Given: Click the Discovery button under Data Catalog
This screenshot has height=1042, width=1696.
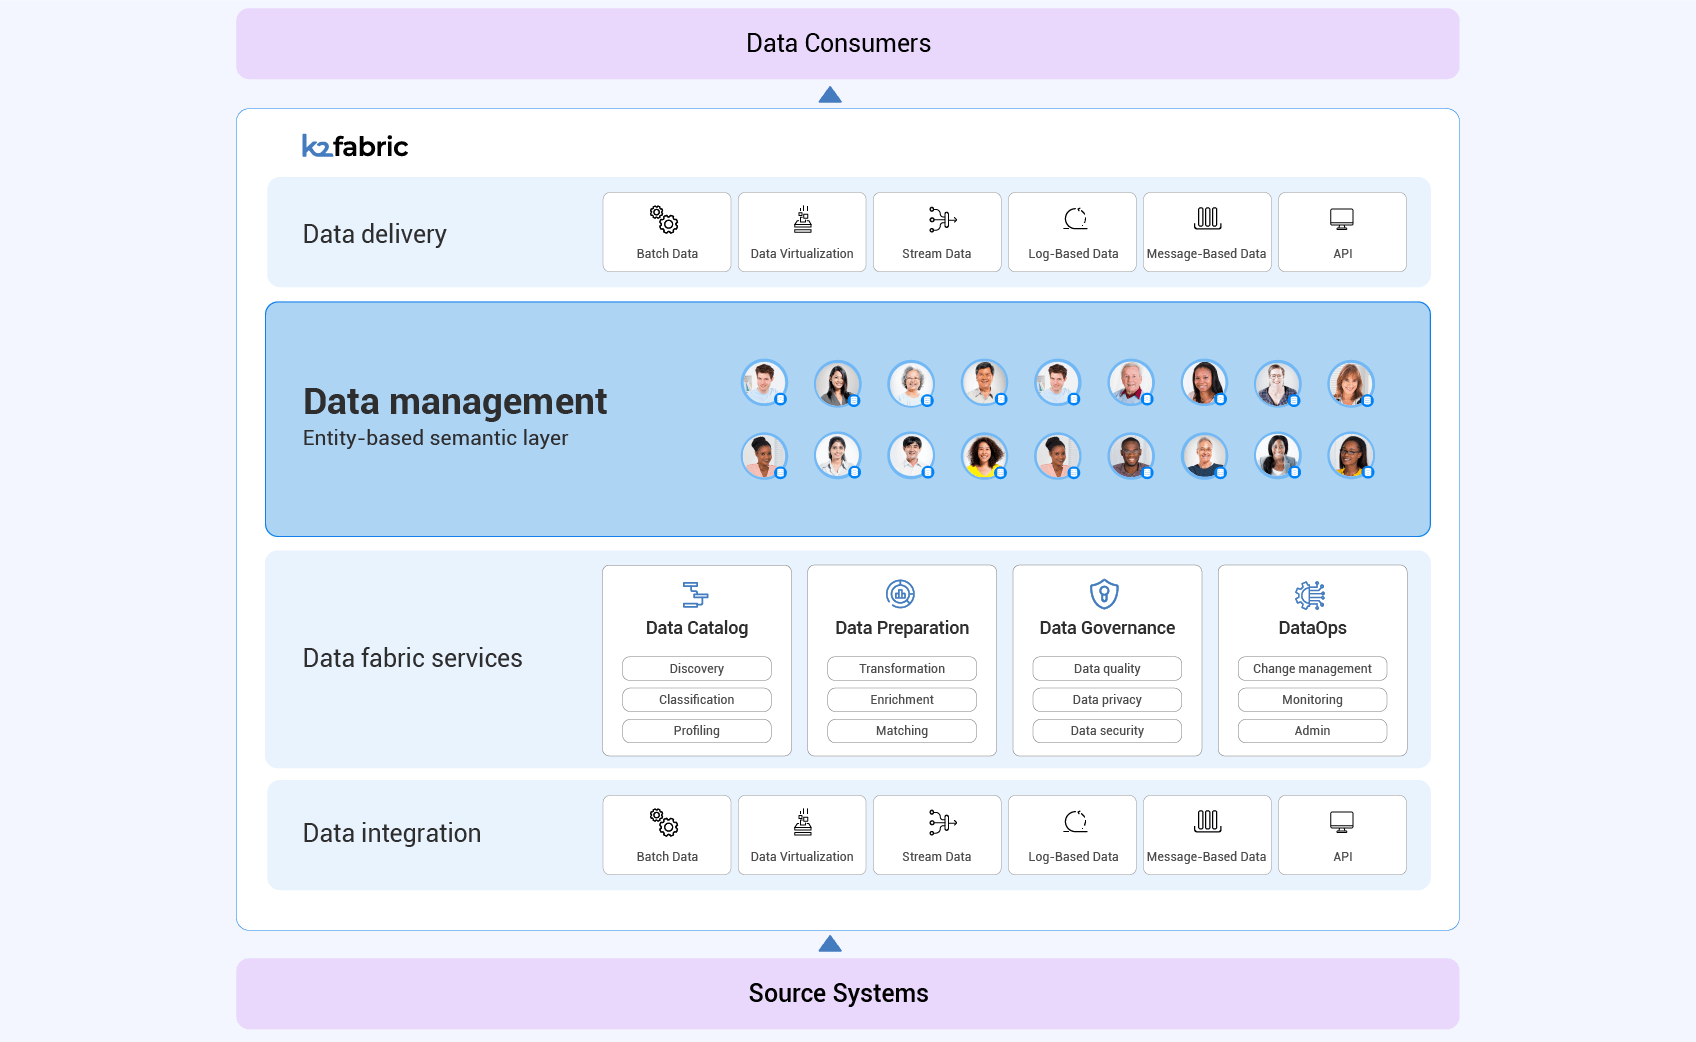Looking at the screenshot, I should (696, 668).
